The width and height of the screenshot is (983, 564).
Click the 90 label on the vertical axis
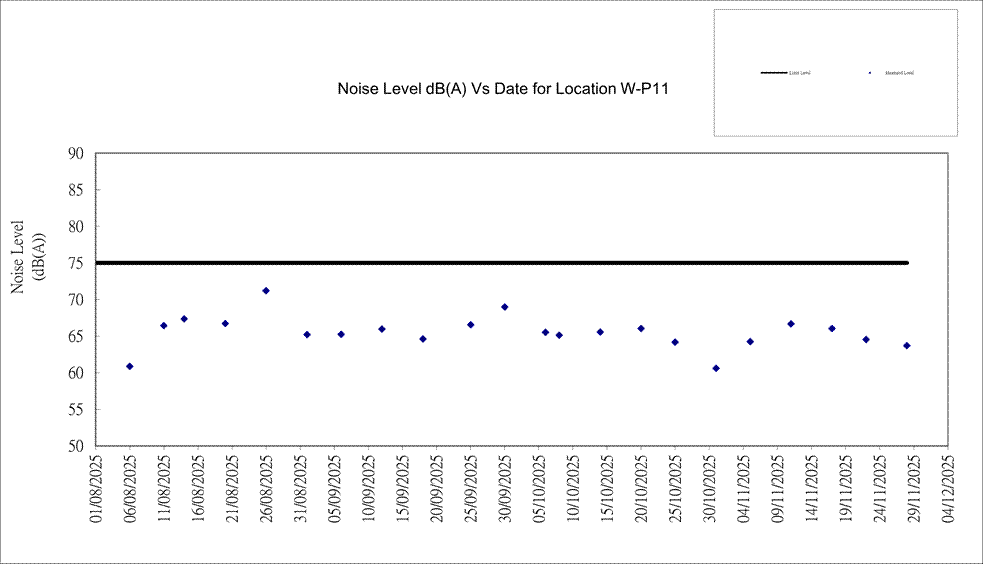click(x=76, y=154)
